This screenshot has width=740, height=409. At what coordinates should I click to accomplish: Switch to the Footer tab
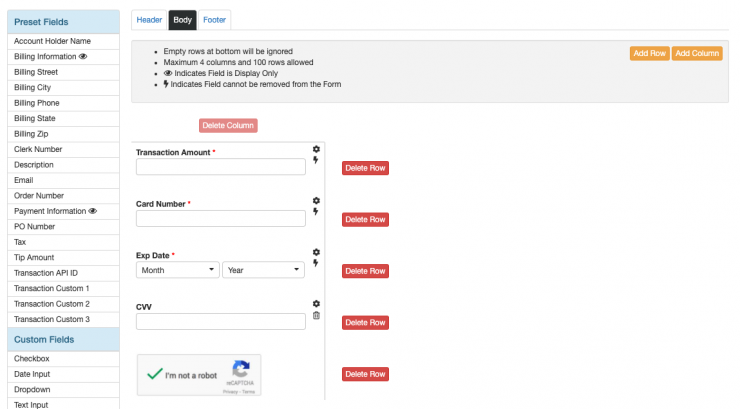coord(214,20)
